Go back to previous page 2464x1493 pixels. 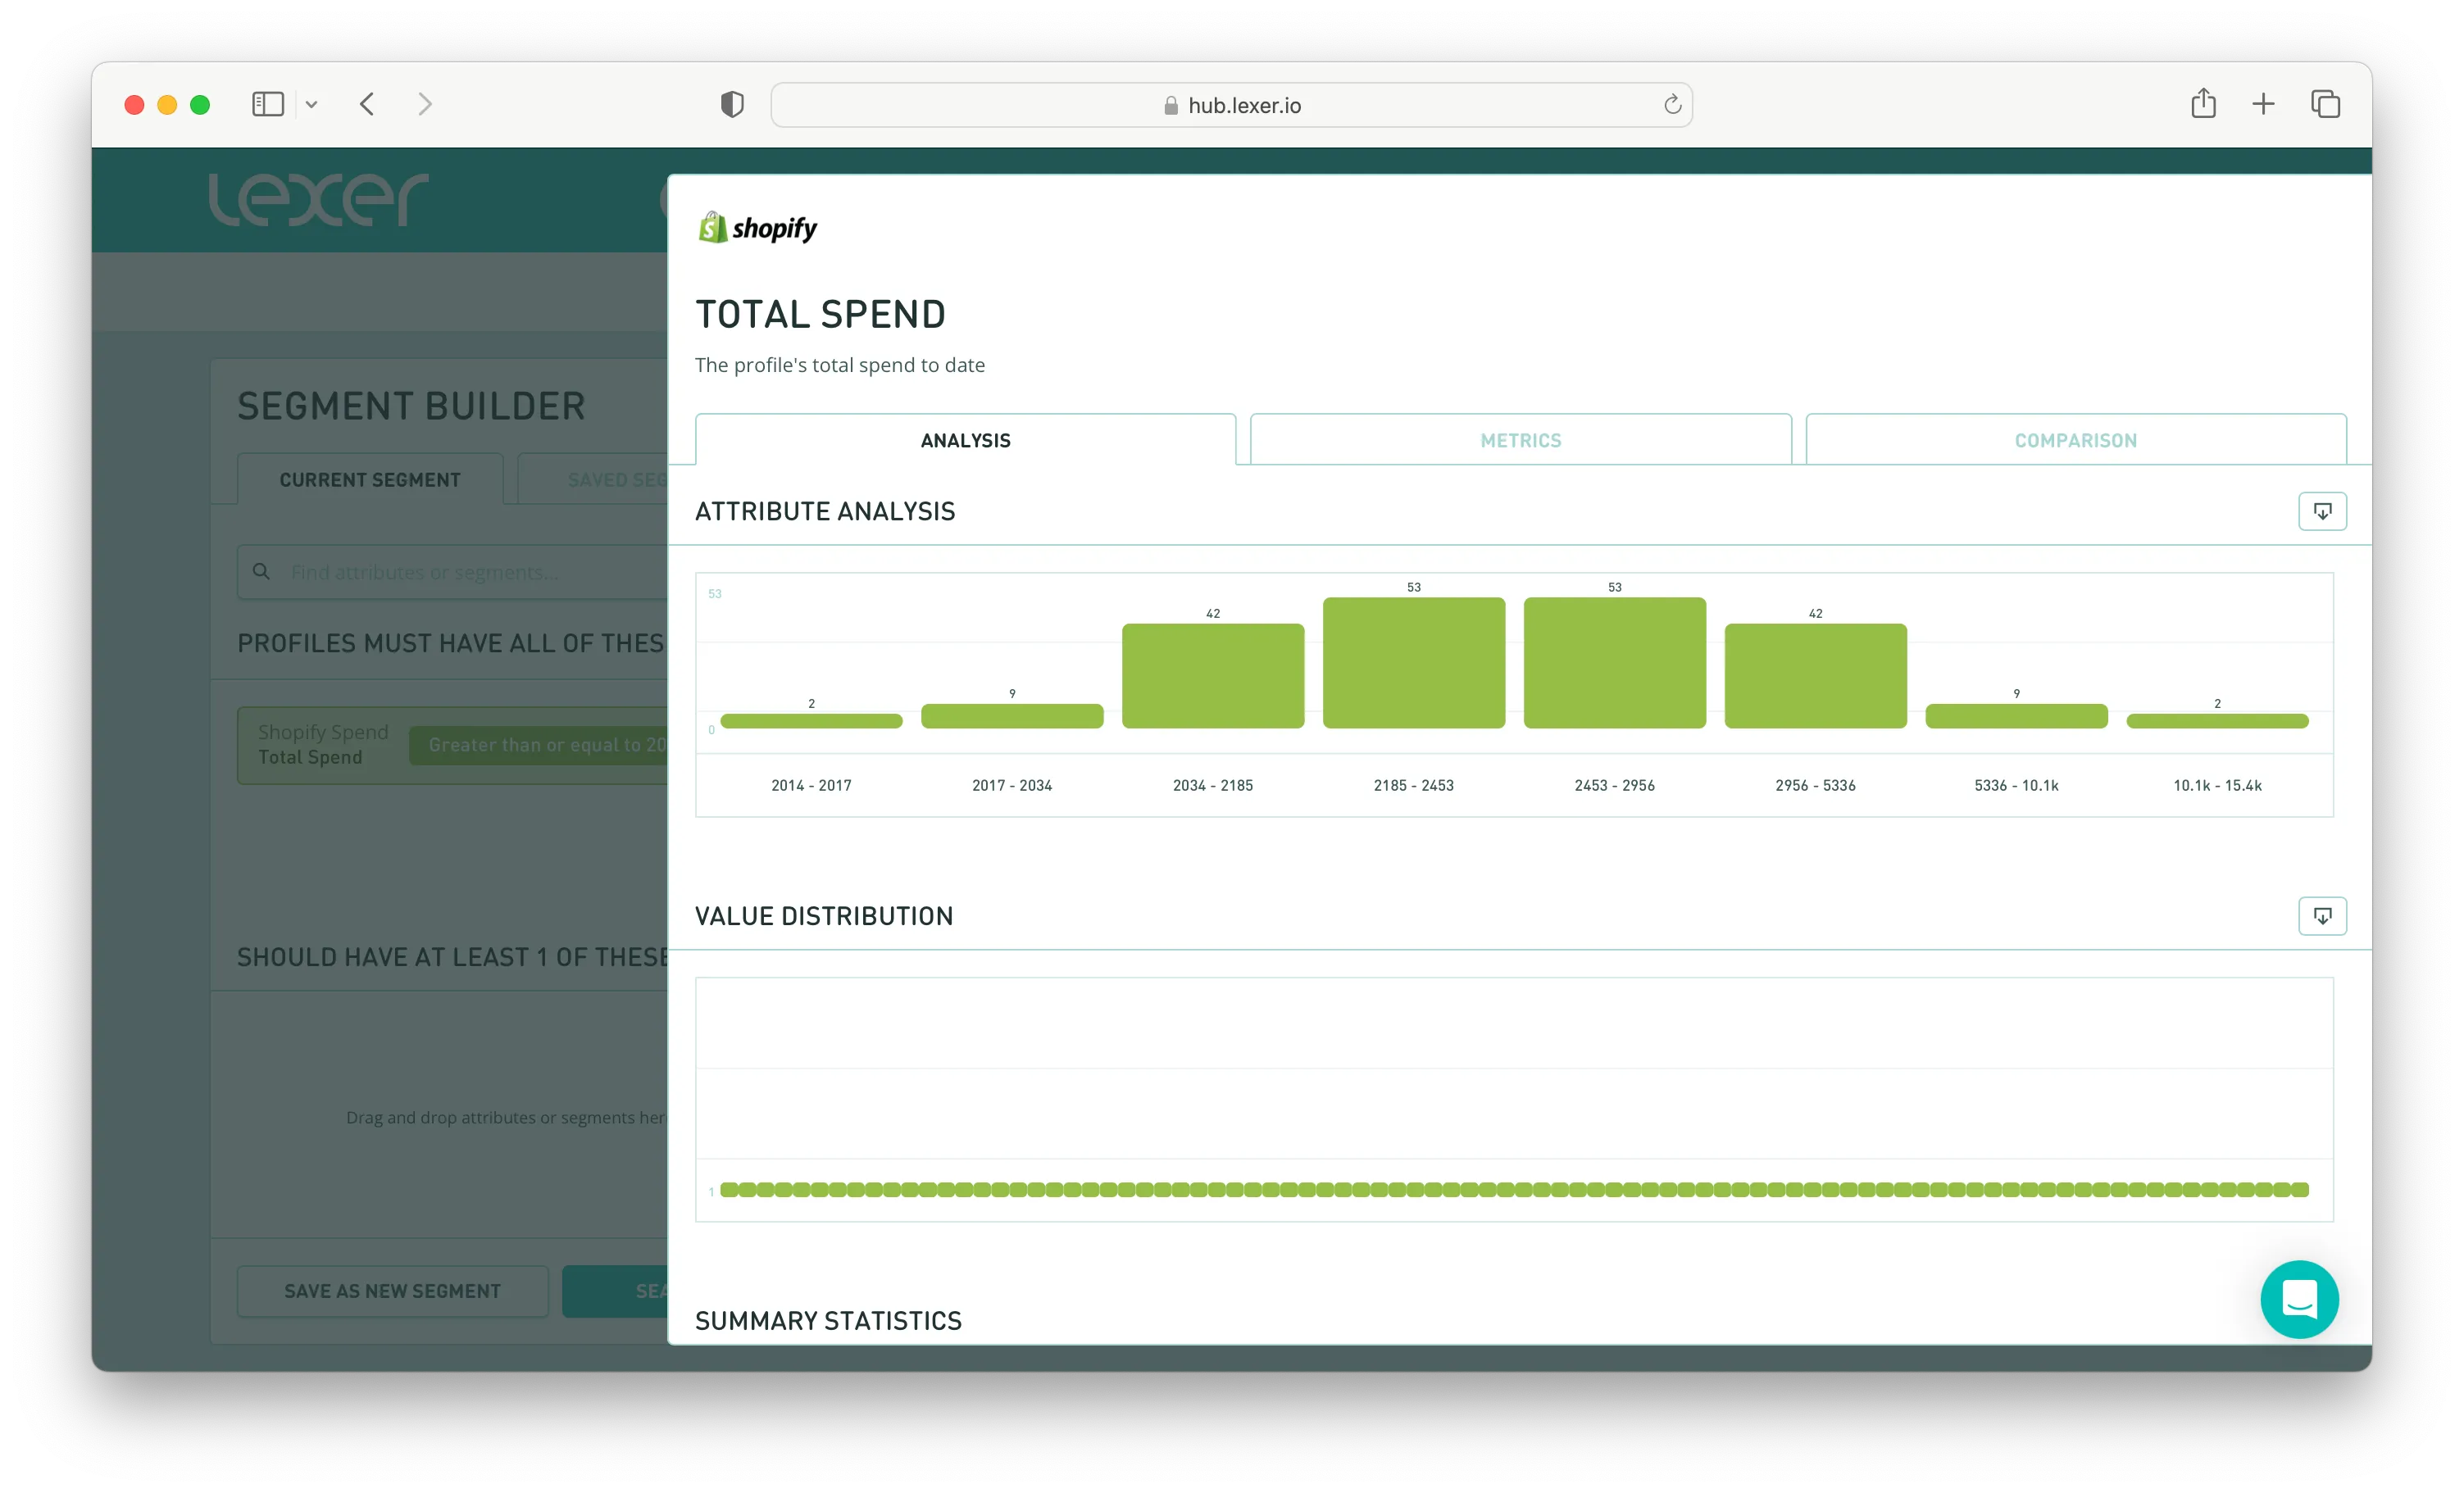point(367,104)
